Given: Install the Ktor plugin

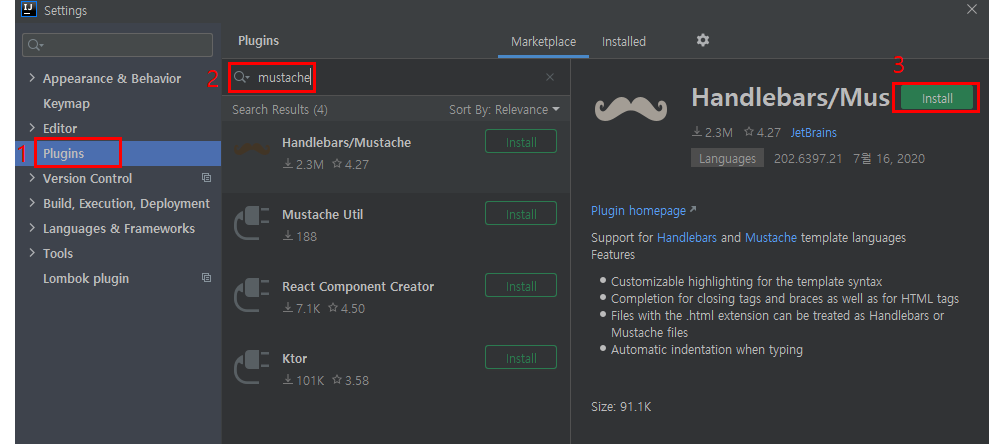Looking at the screenshot, I should click(x=521, y=357).
